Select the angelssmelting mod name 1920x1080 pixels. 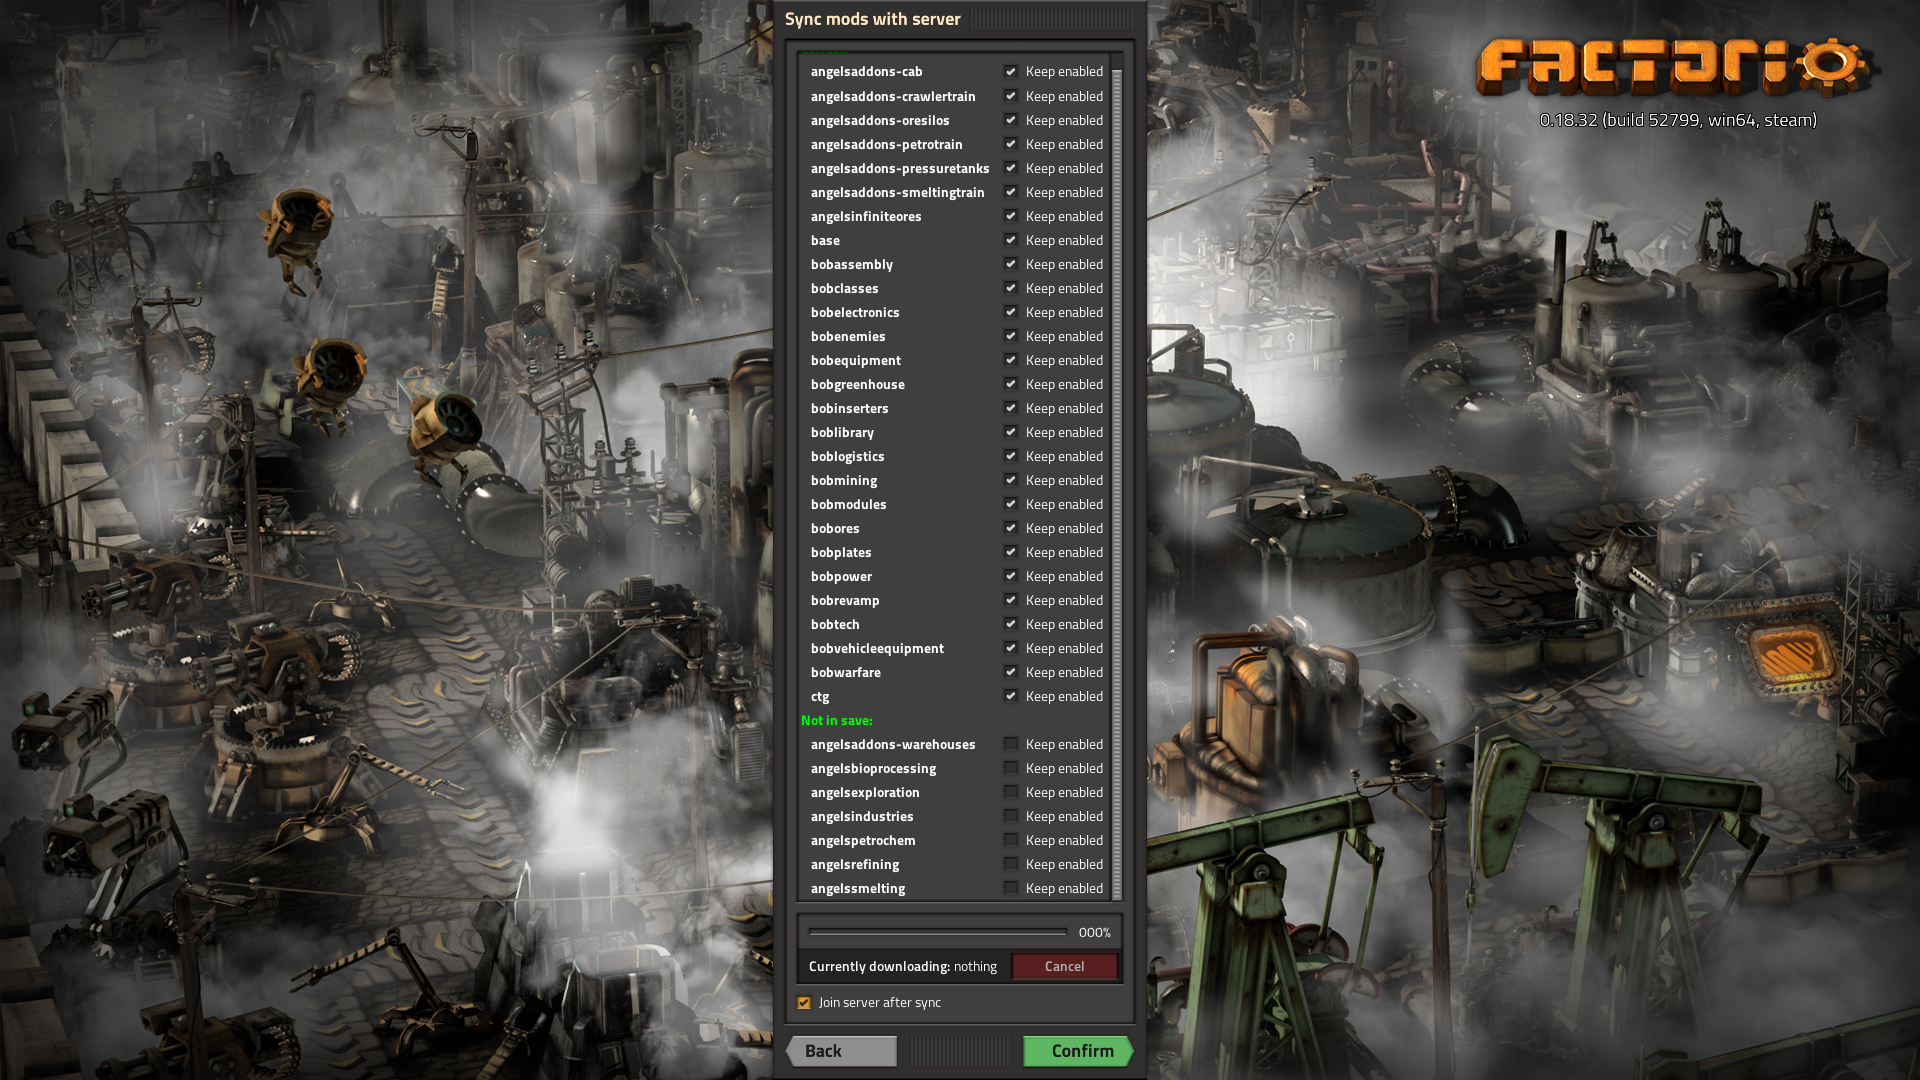point(858,889)
